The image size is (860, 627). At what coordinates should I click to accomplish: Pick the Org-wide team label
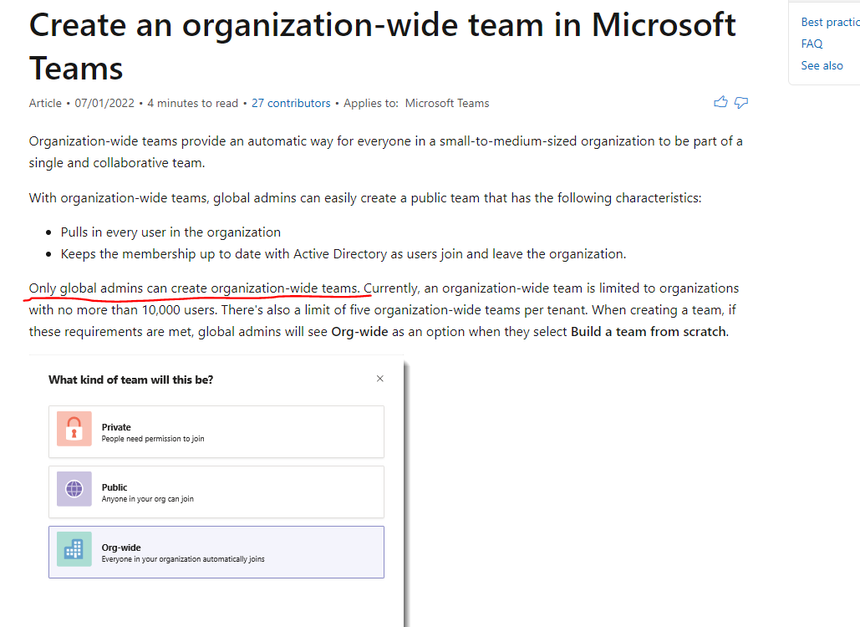119,547
